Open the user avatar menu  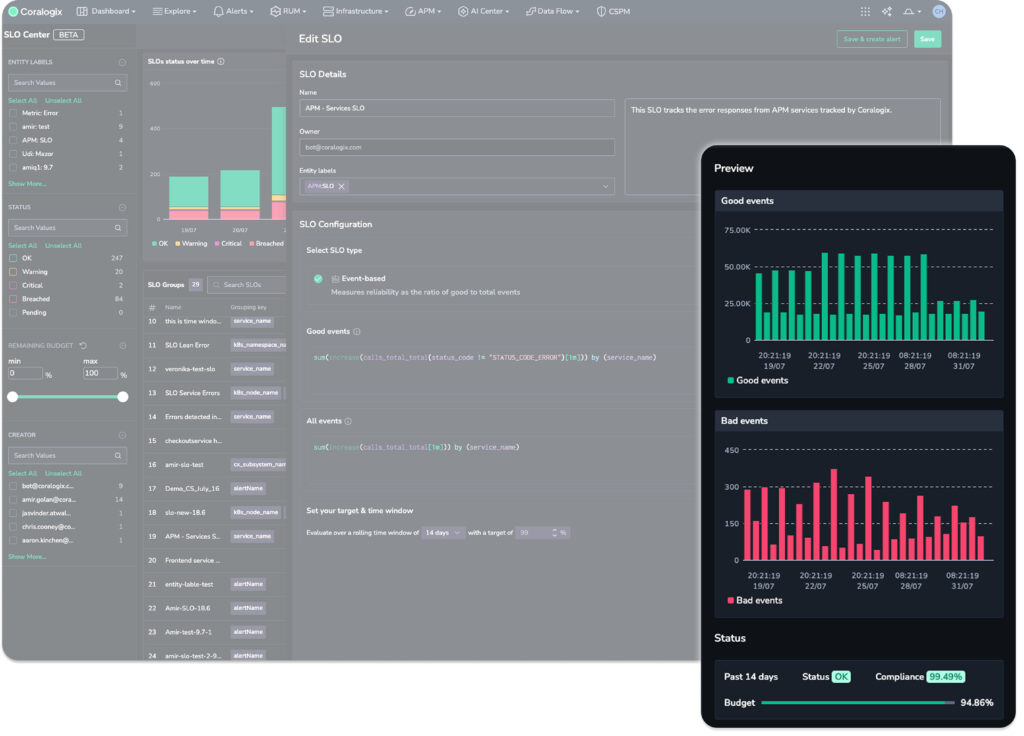click(938, 11)
